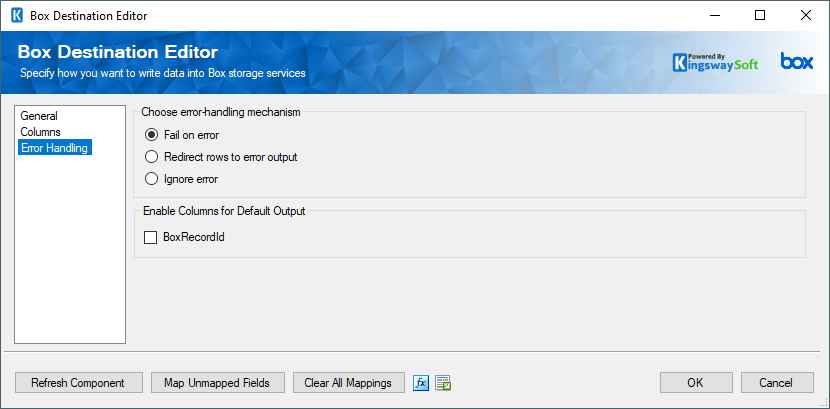This screenshot has width=830, height=409.
Task: Close the Box Destination Editor window
Action: (806, 16)
